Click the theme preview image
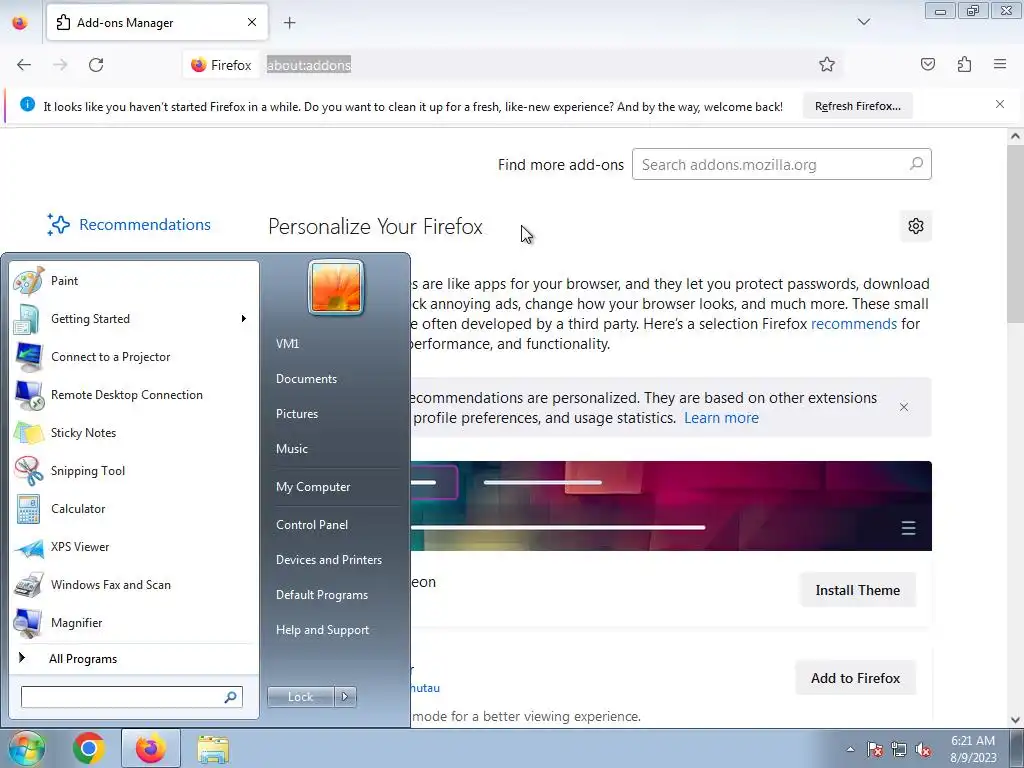The height and width of the screenshot is (768, 1024). point(671,506)
